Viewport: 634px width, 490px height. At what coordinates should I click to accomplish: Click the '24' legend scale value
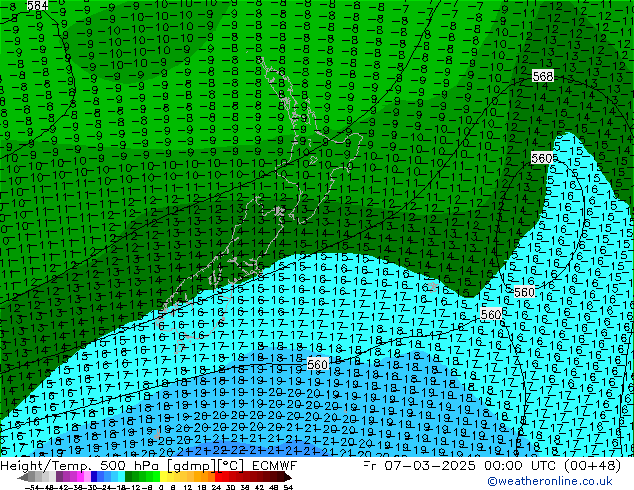pyautogui.click(x=216, y=487)
